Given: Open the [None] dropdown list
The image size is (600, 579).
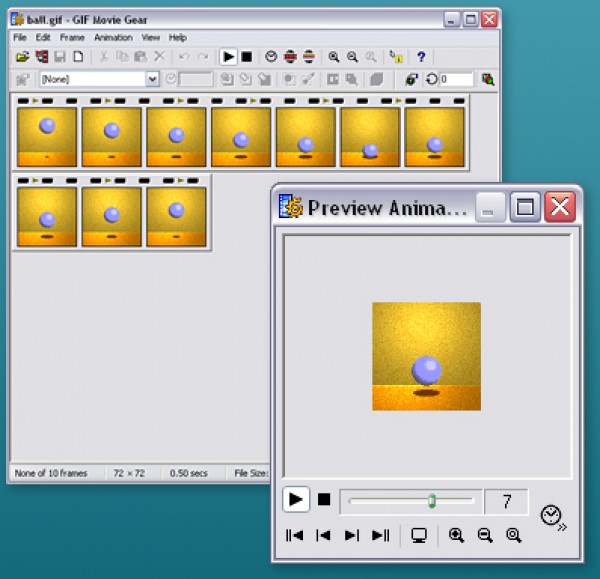Looking at the screenshot, I should (x=153, y=79).
